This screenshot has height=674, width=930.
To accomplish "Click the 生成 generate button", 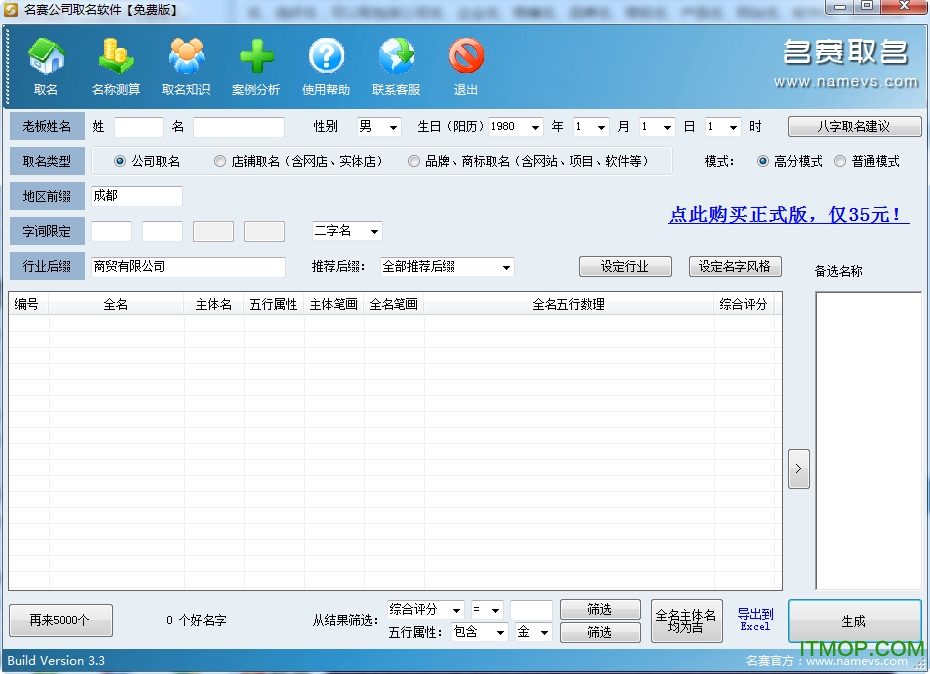I will click(855, 621).
